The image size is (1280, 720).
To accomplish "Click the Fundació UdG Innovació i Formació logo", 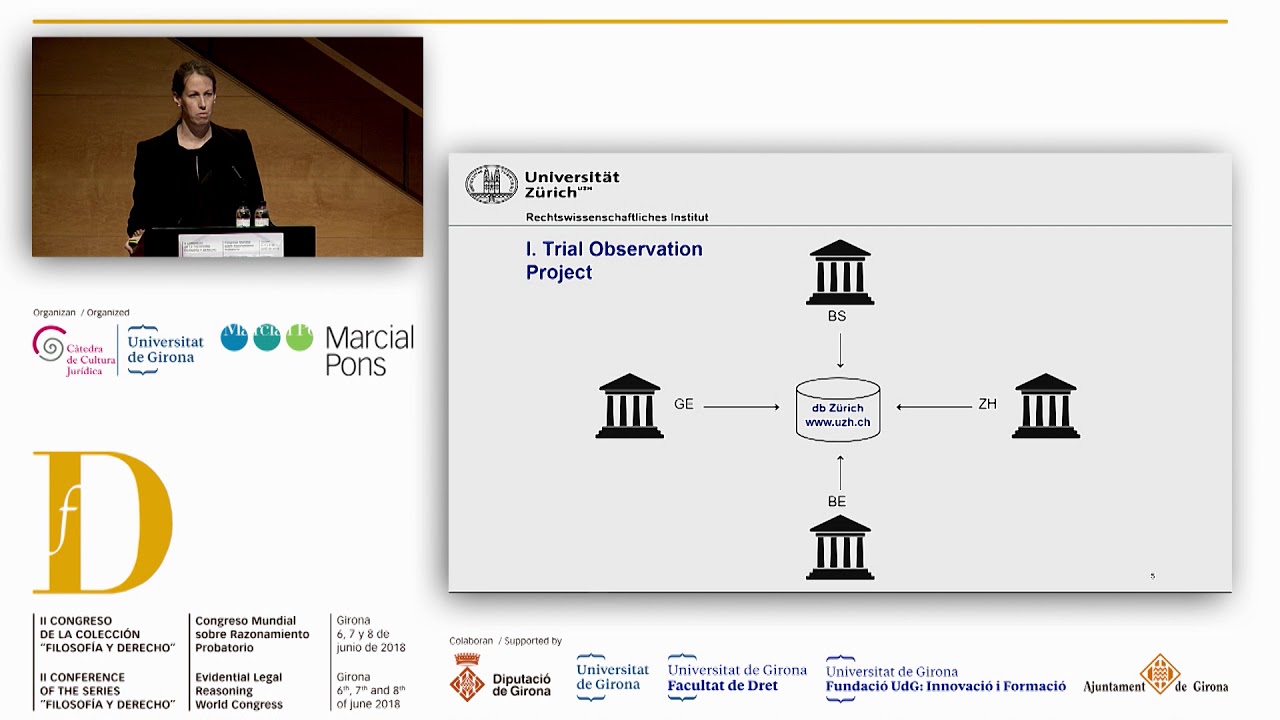I will click(946, 678).
